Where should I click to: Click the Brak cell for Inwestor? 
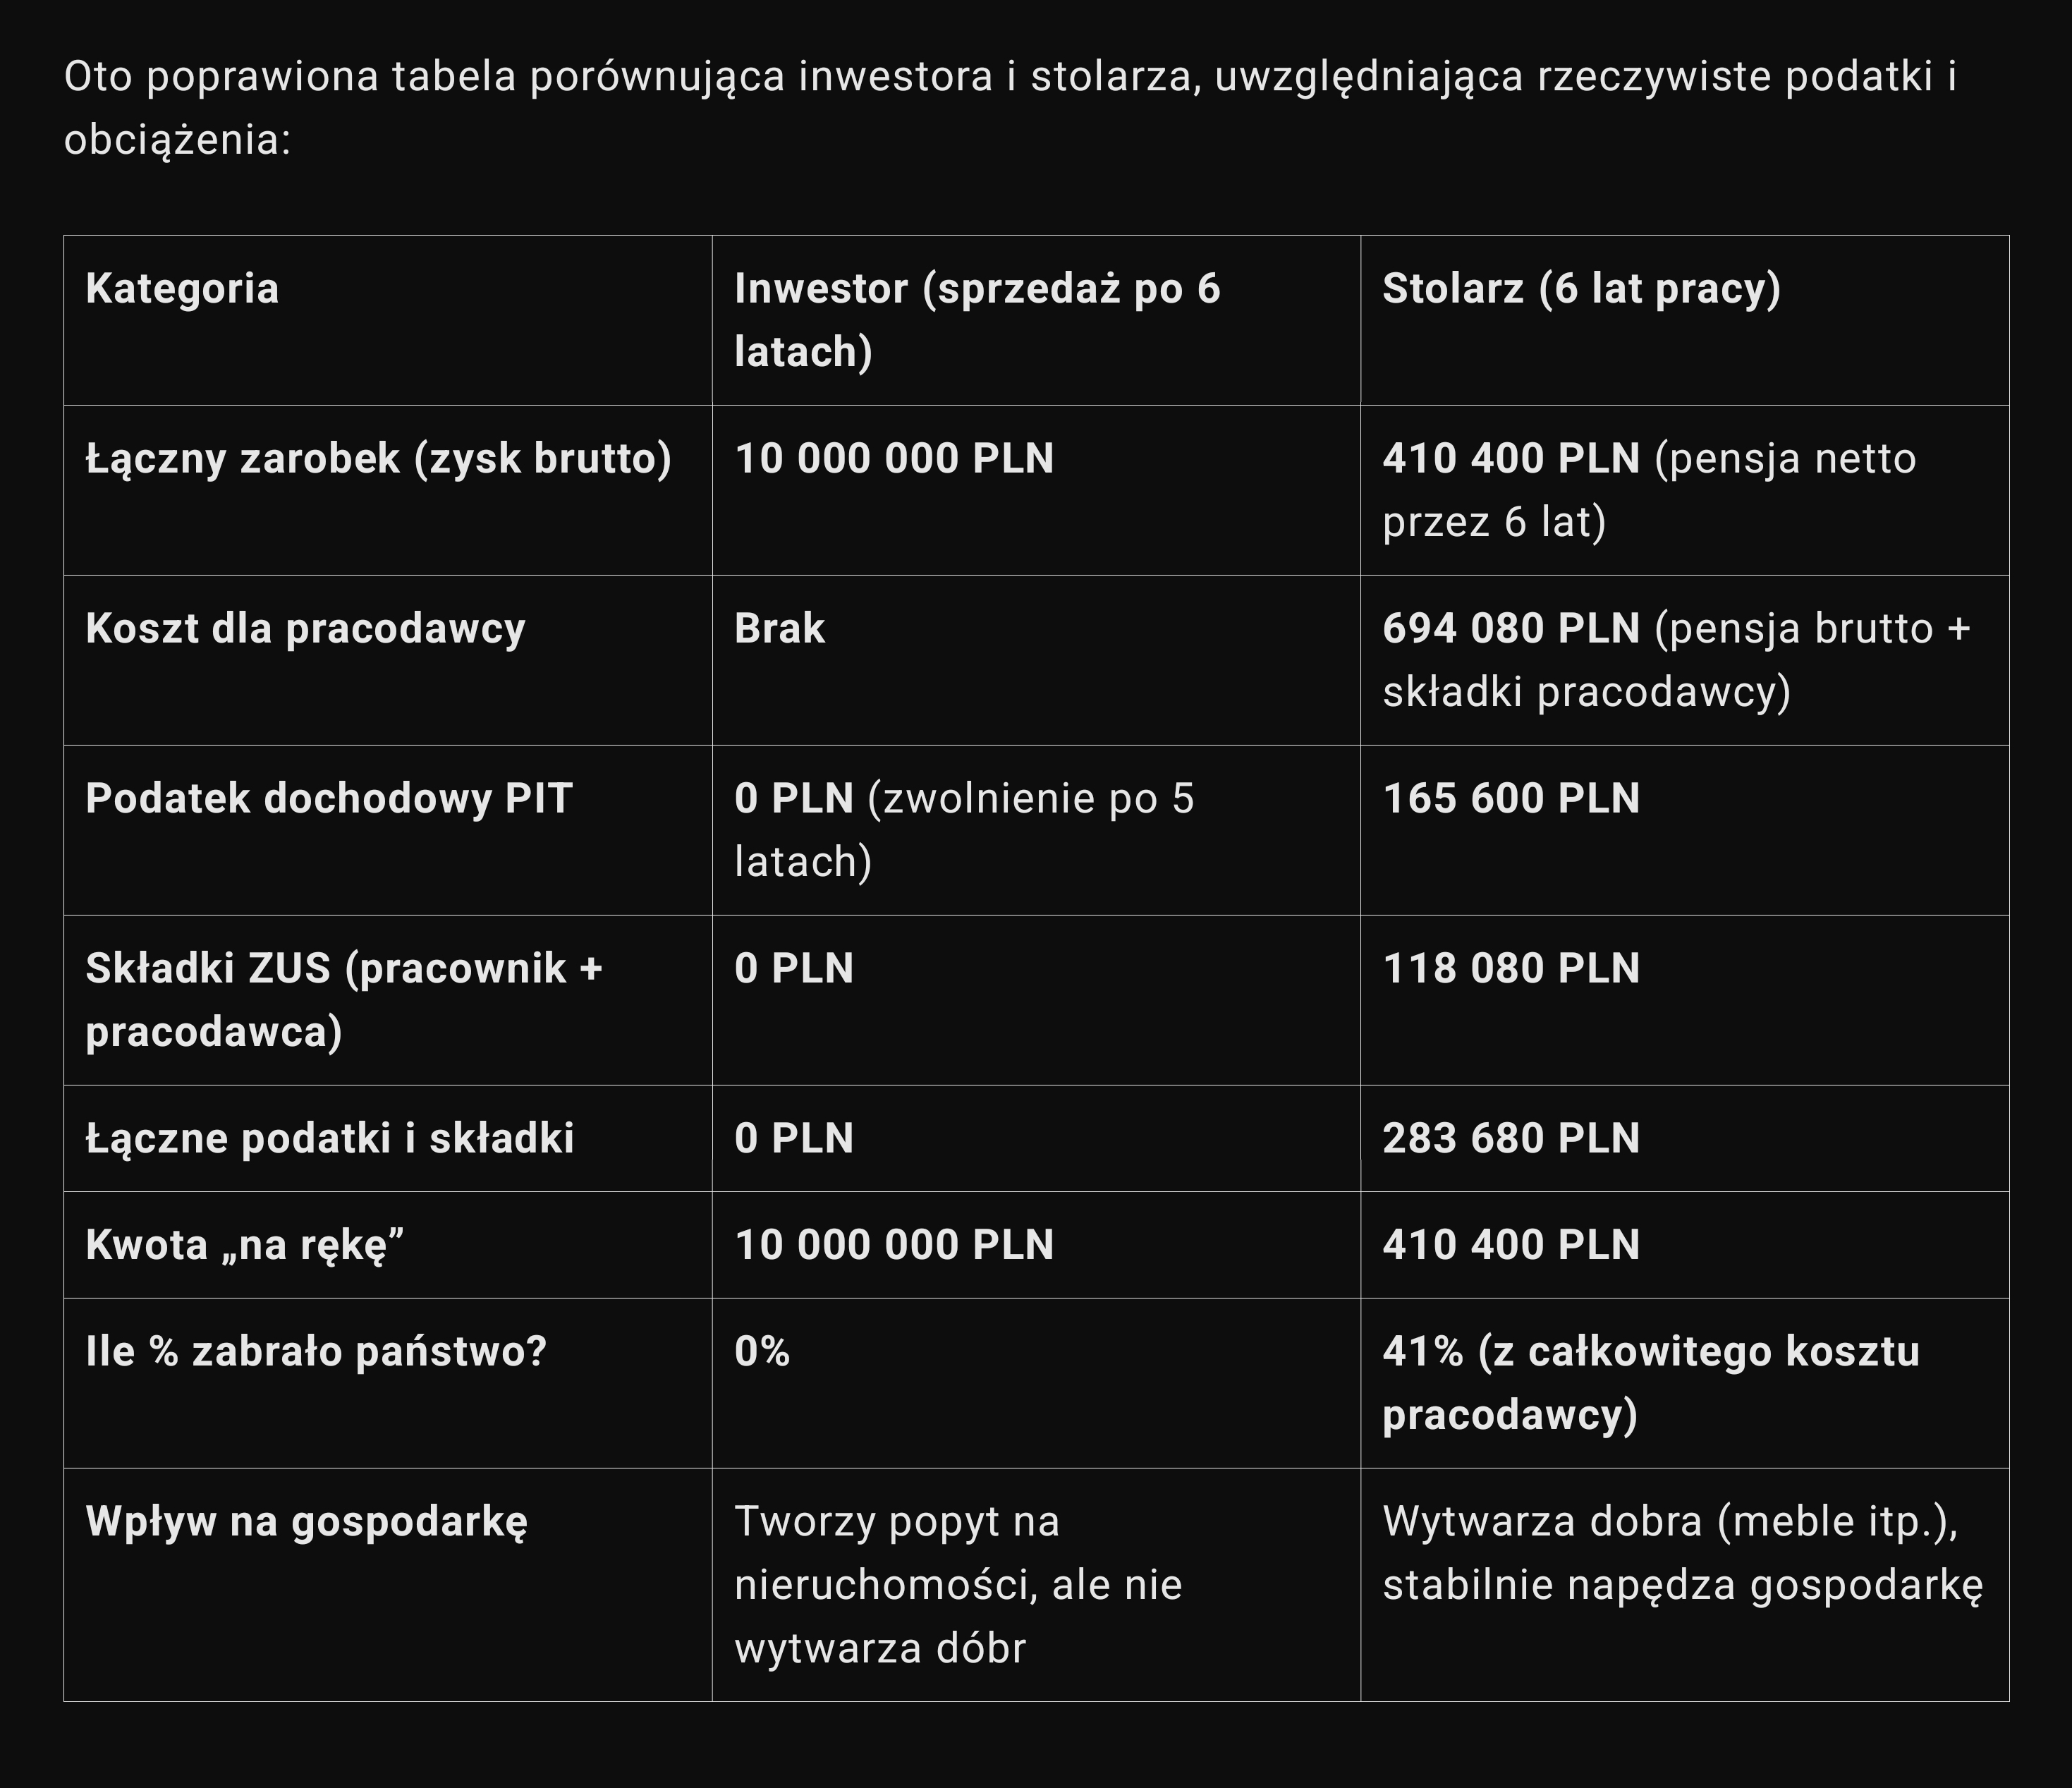pos(779,629)
